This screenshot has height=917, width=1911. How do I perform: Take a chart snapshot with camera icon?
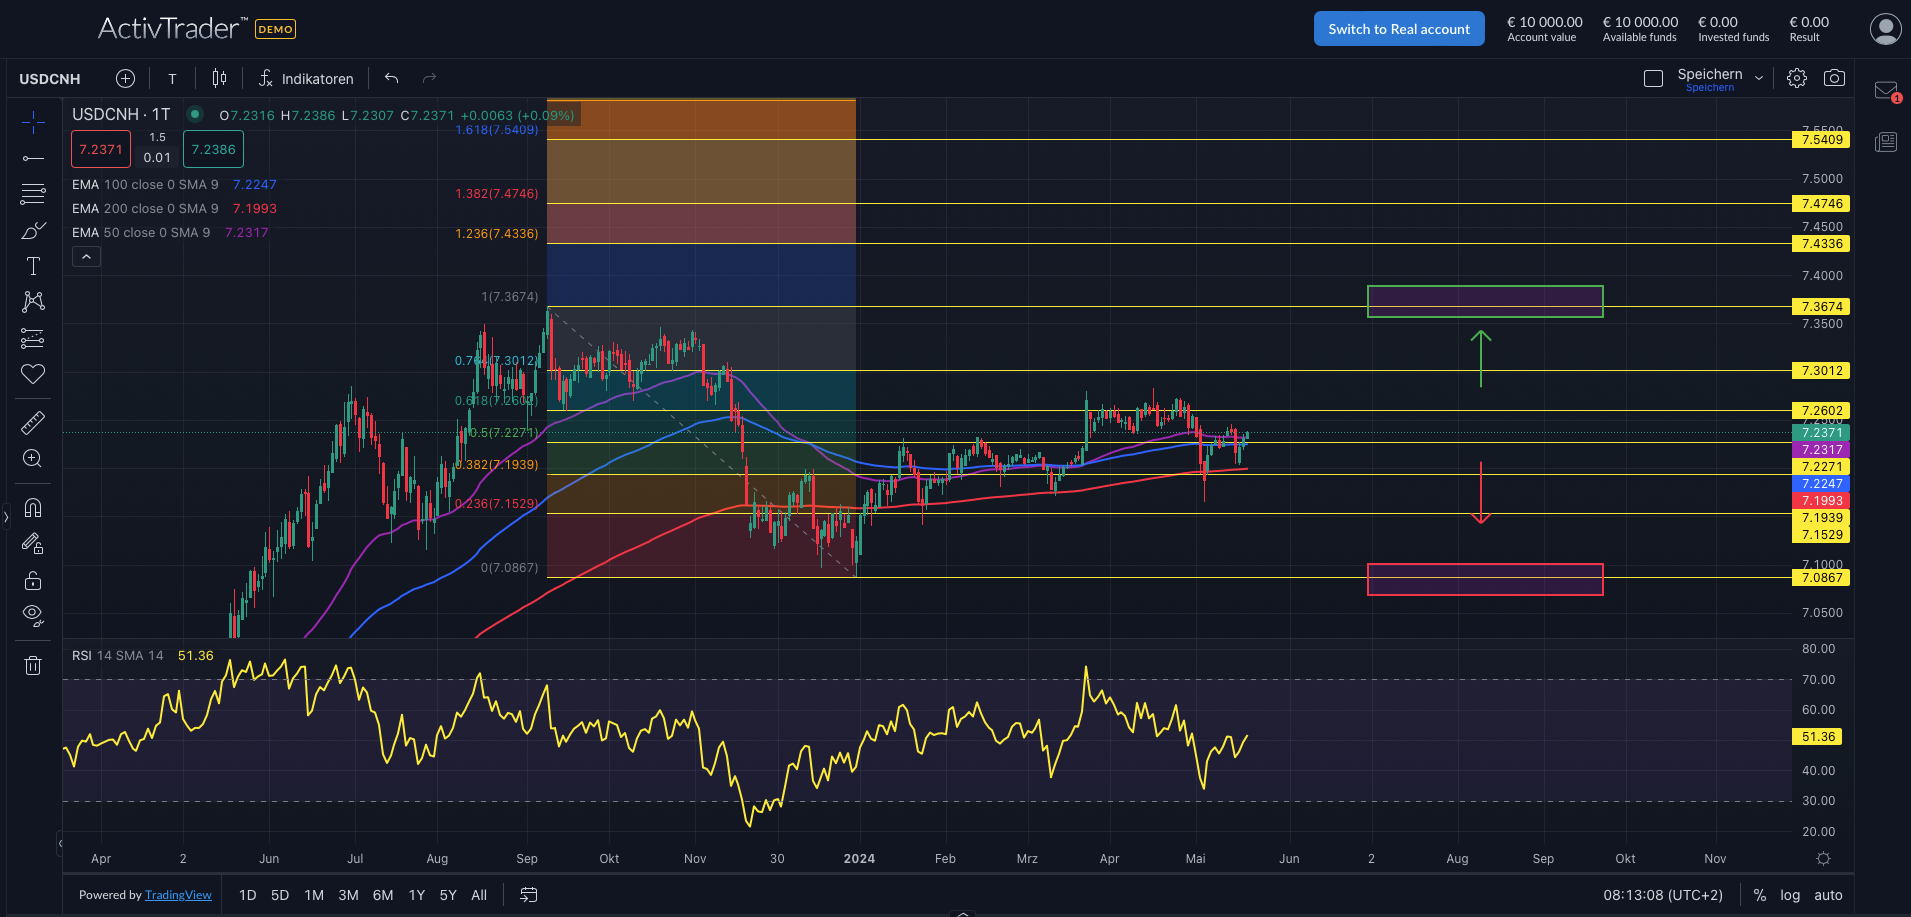click(x=1835, y=77)
